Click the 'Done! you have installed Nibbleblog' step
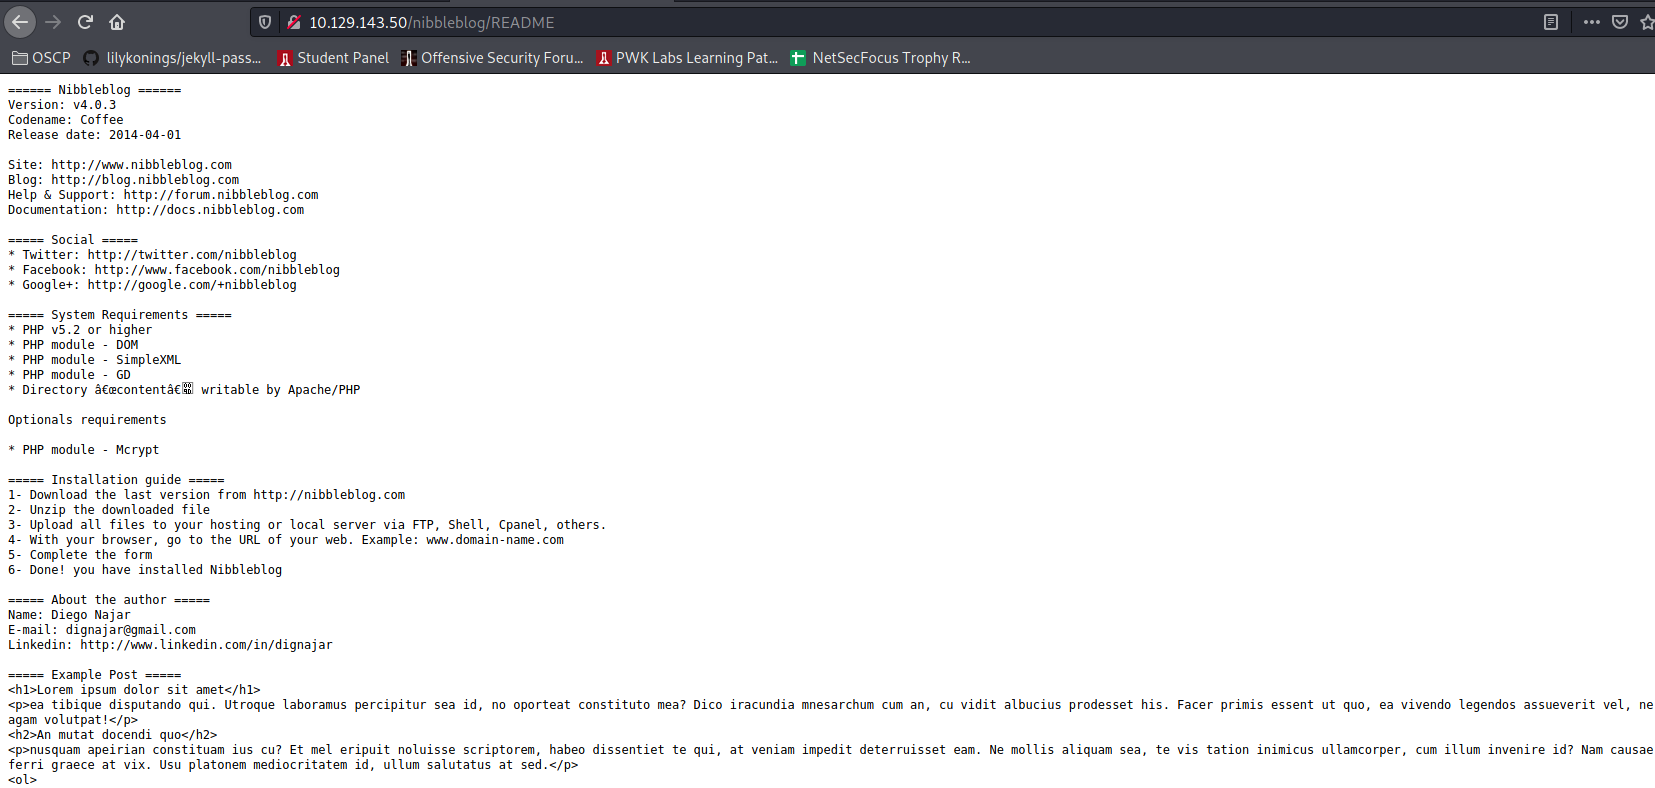Screen dimensions: 1655x788 pyautogui.click(x=145, y=570)
